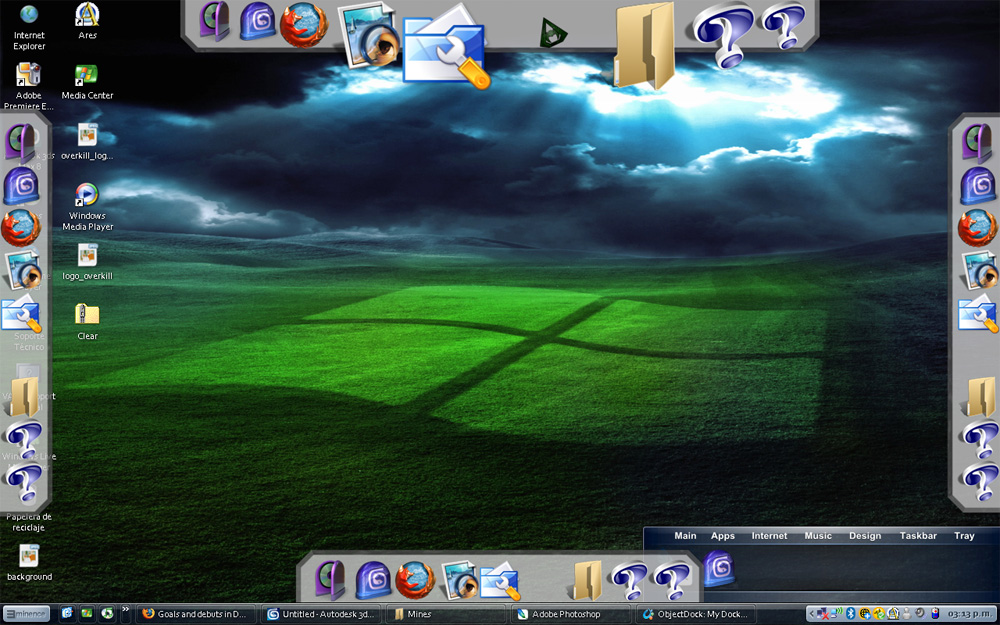
Task: Open the Media Center desktop shortcut
Action: tap(87, 82)
